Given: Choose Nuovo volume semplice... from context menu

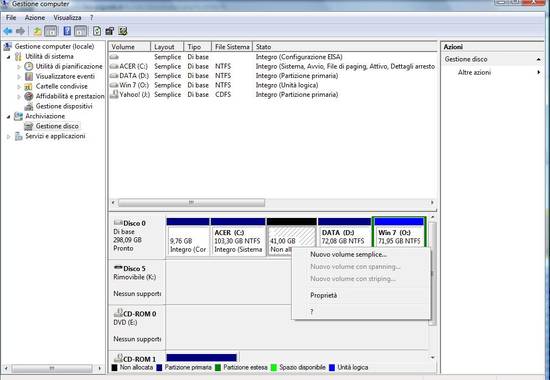Looking at the screenshot, I should click(361, 255).
